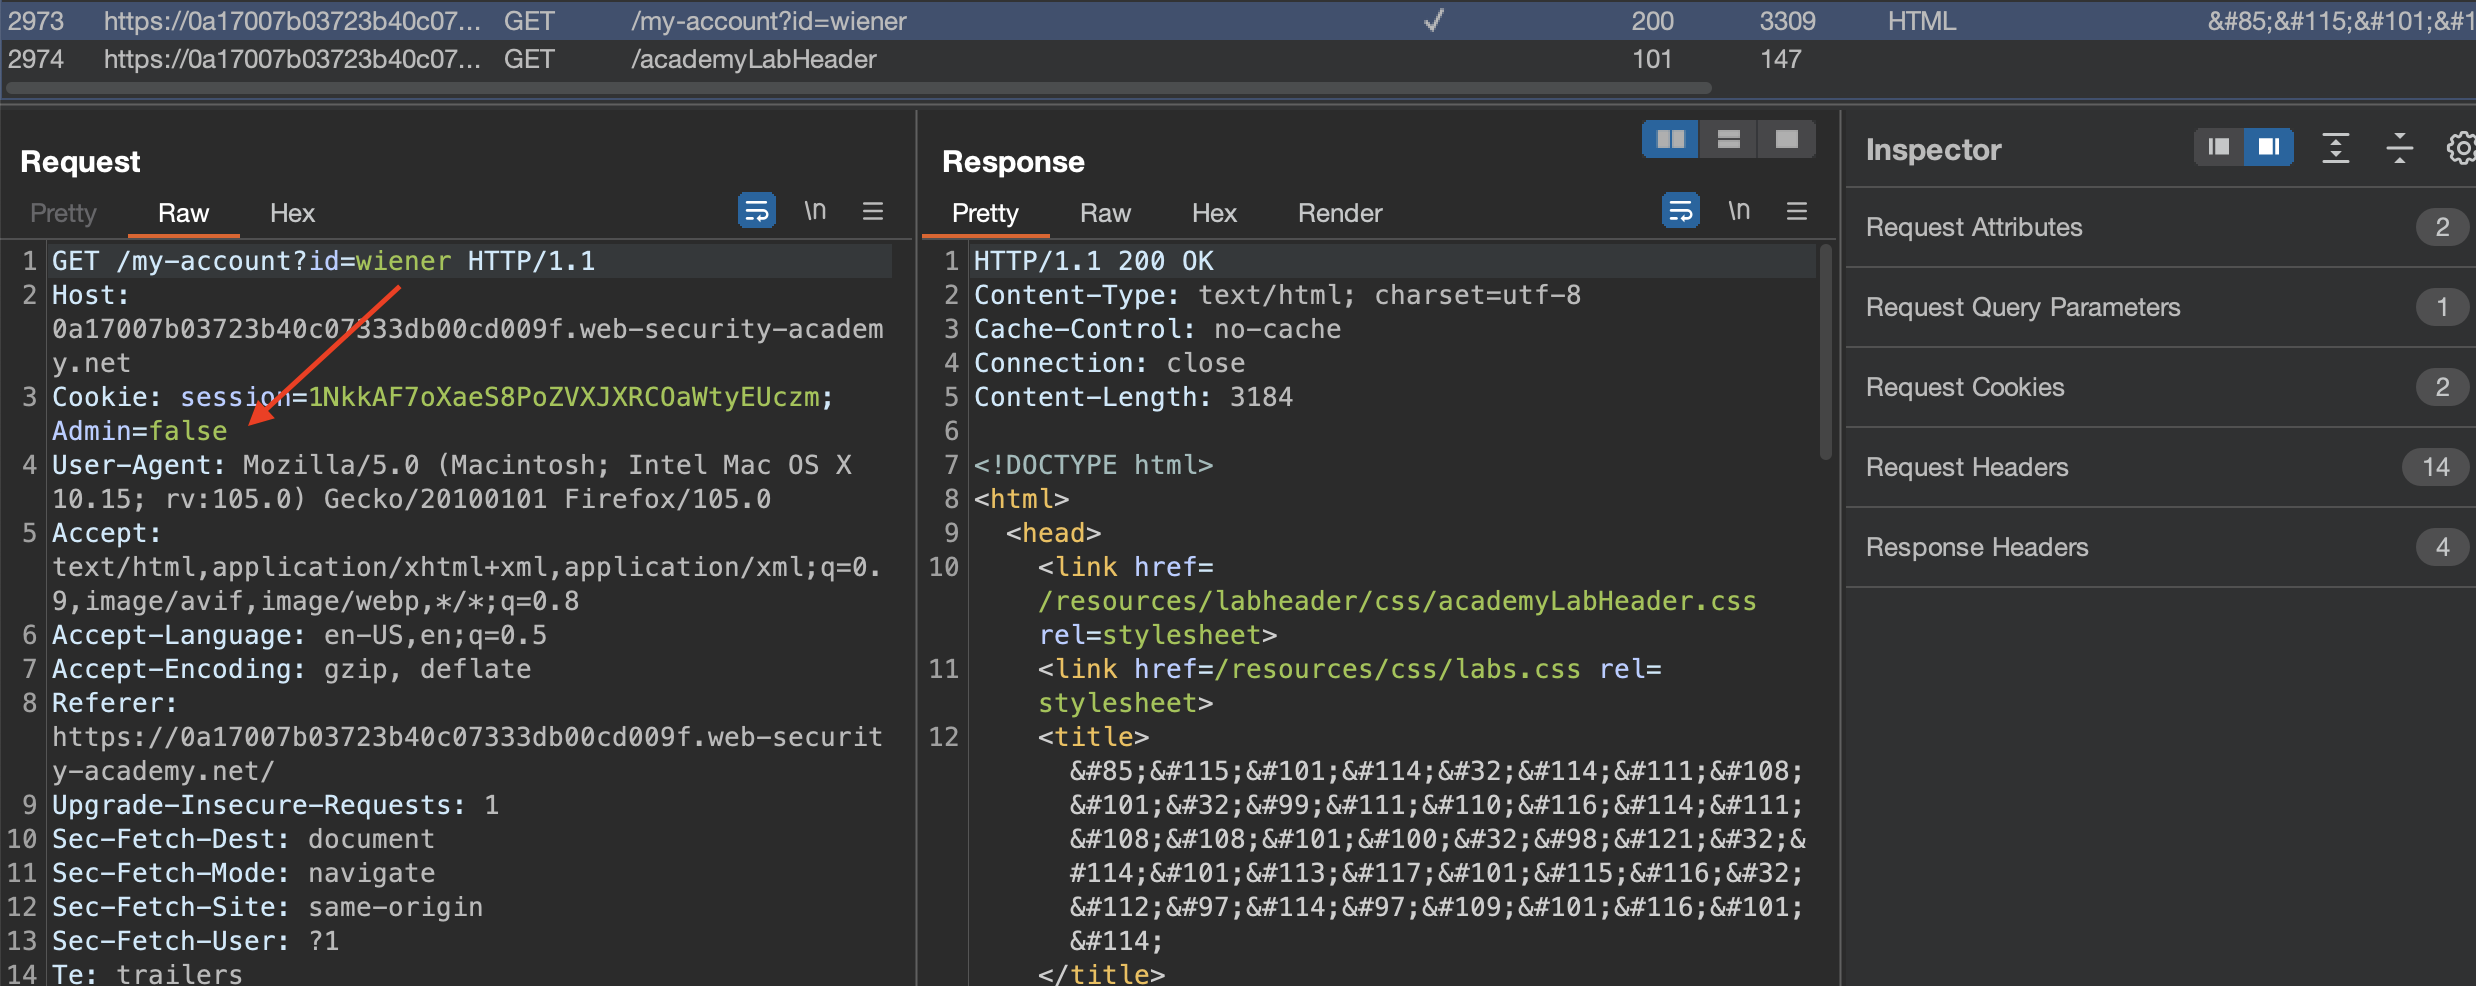
Task: Switch to top-bottom stacked layout view
Action: tap(1729, 139)
